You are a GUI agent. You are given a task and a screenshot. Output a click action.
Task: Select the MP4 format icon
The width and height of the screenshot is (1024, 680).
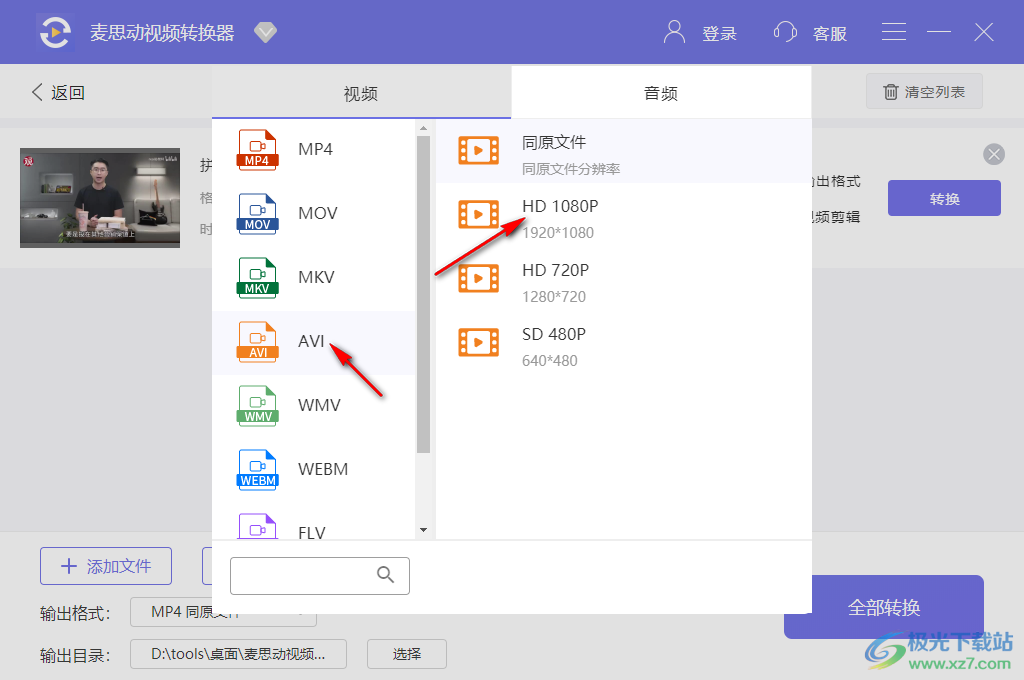[257, 150]
